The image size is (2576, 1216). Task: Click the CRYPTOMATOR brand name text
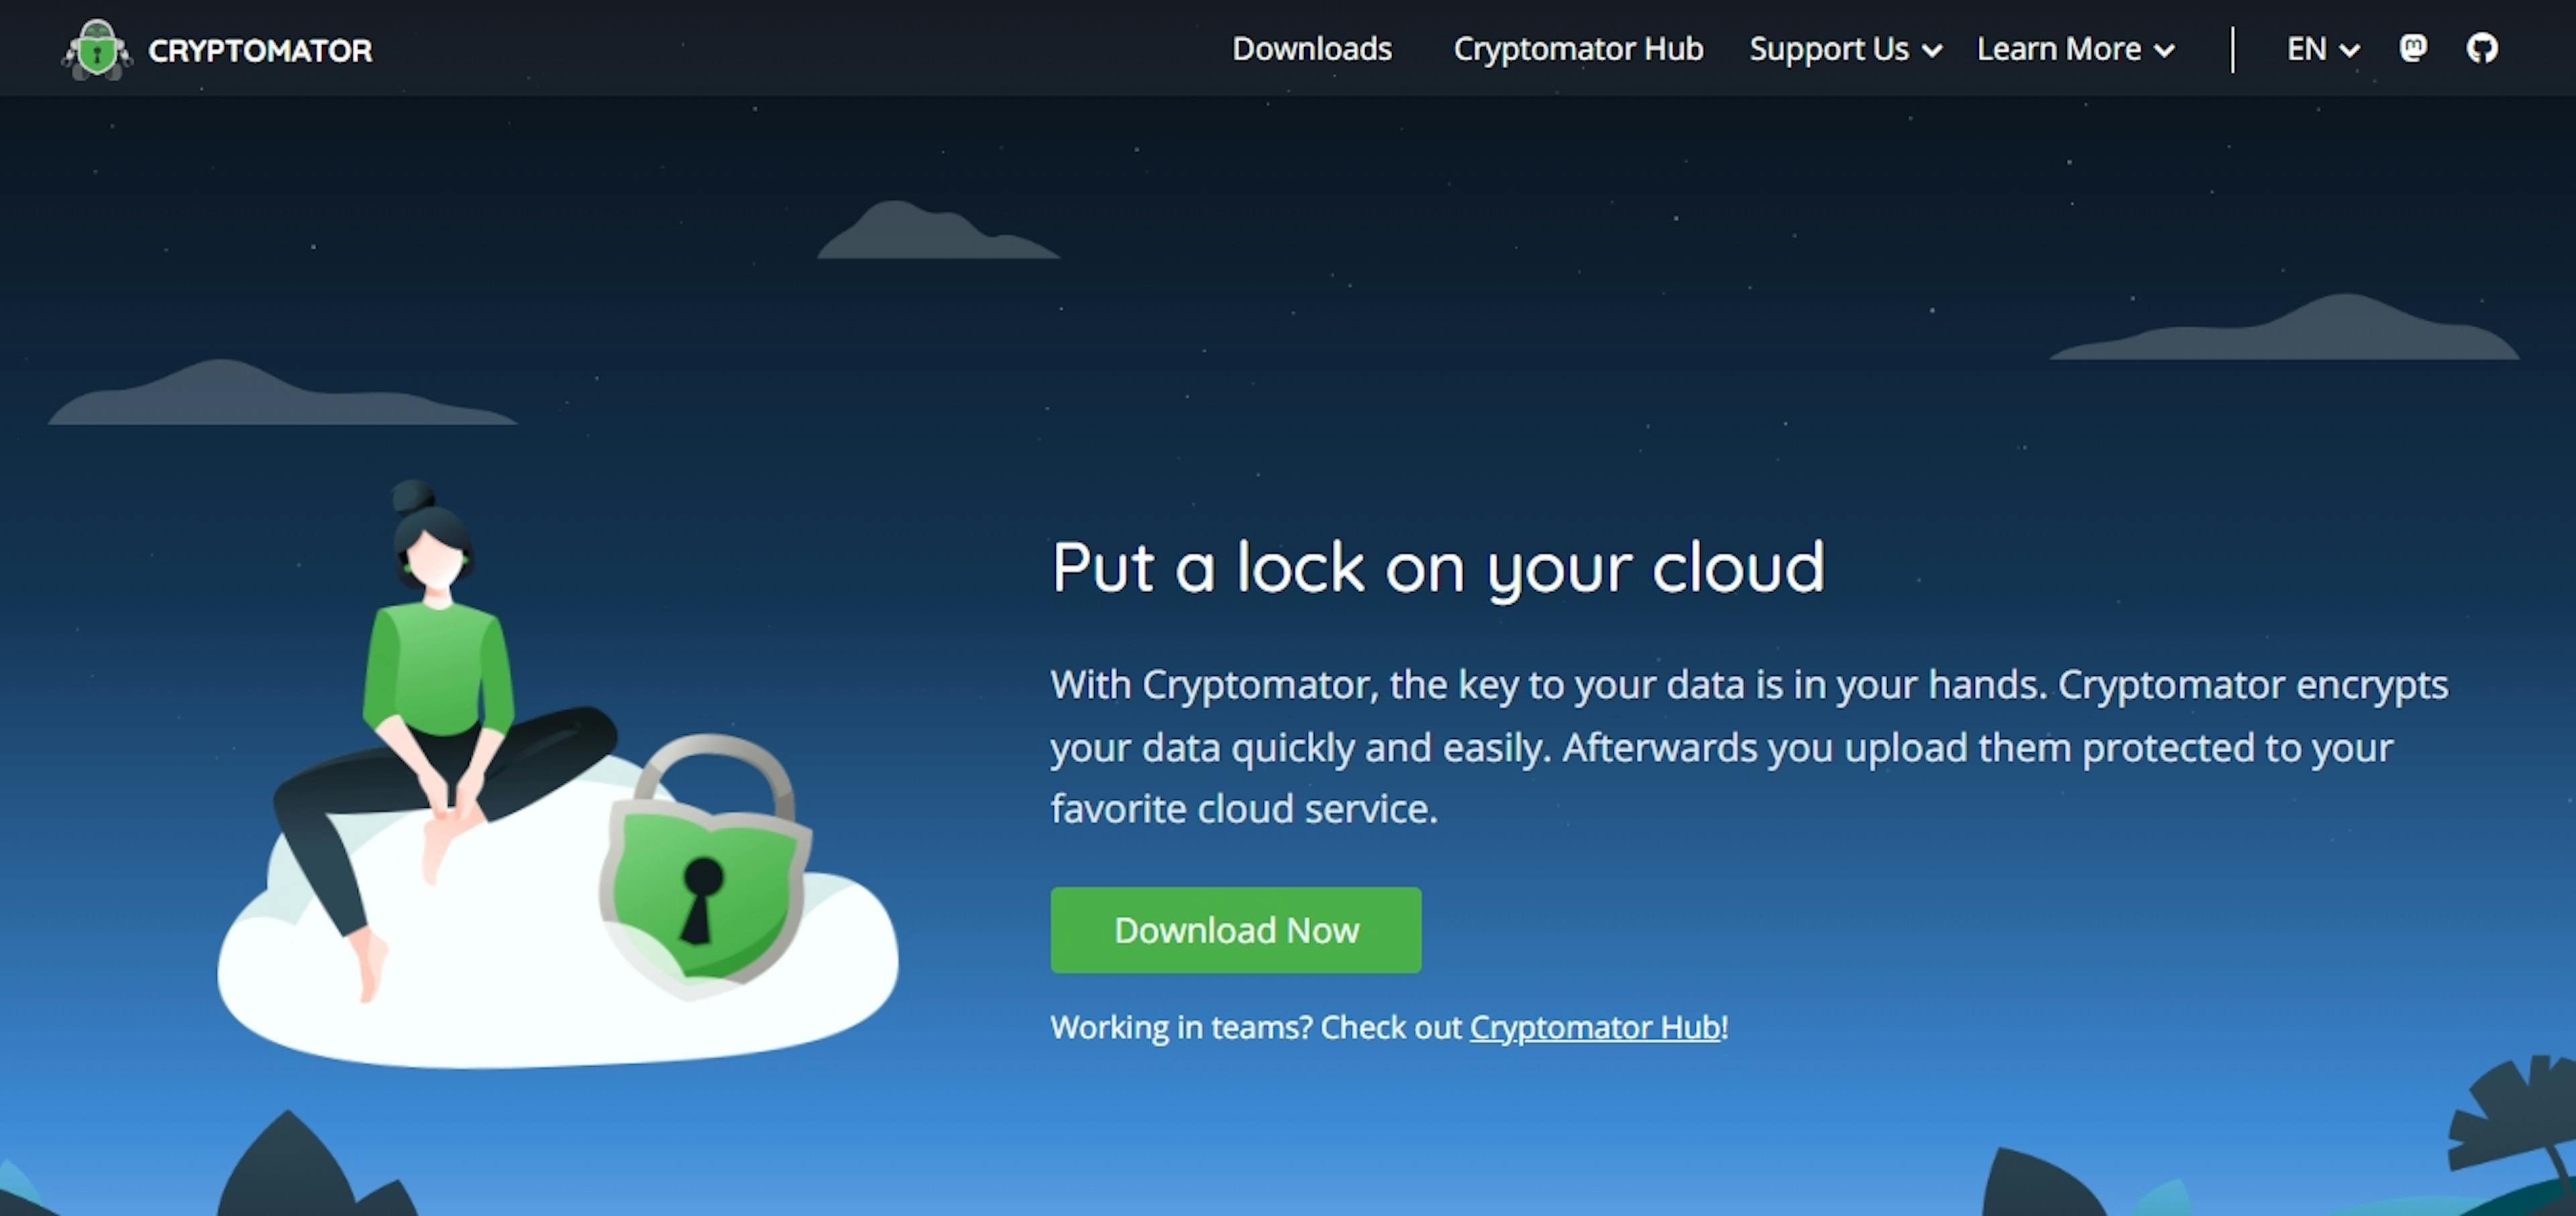pyautogui.click(x=260, y=50)
